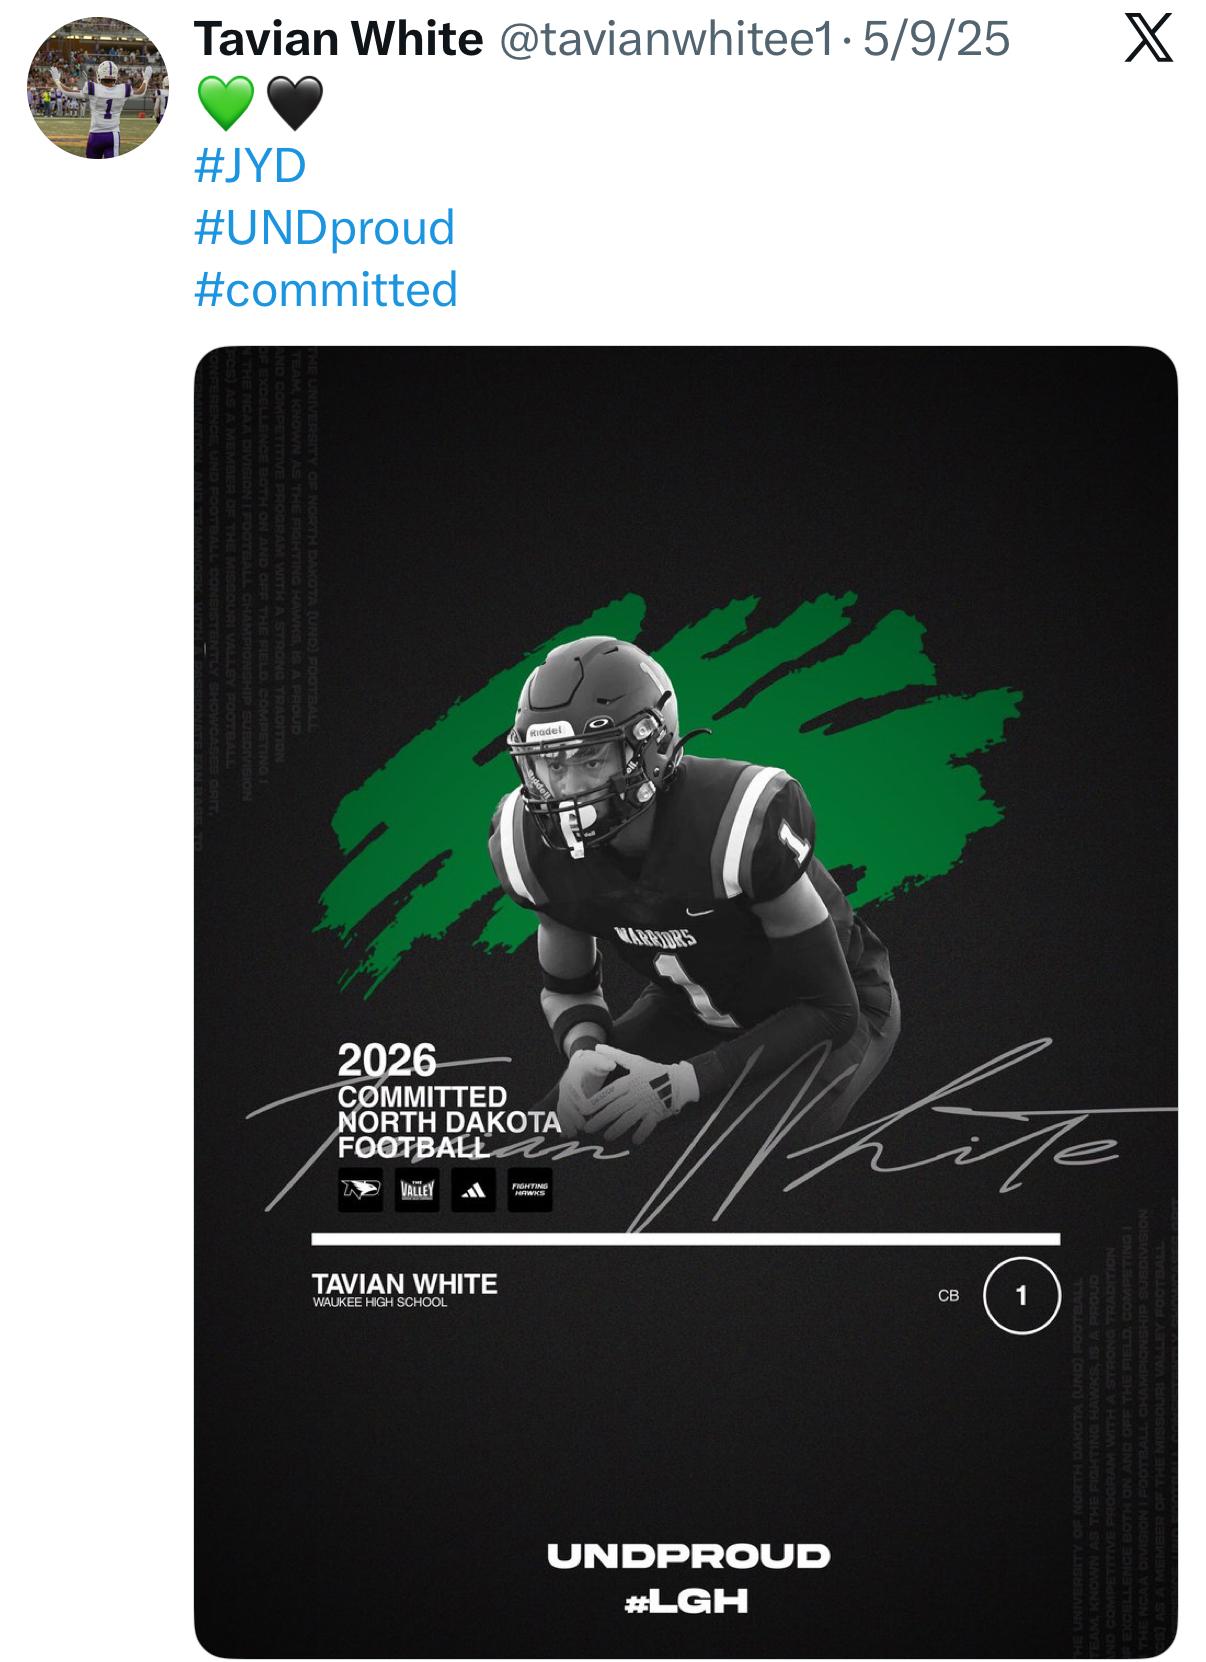Click the black heart emoji
Viewport: 1206px width, 1662px height.
point(295,103)
